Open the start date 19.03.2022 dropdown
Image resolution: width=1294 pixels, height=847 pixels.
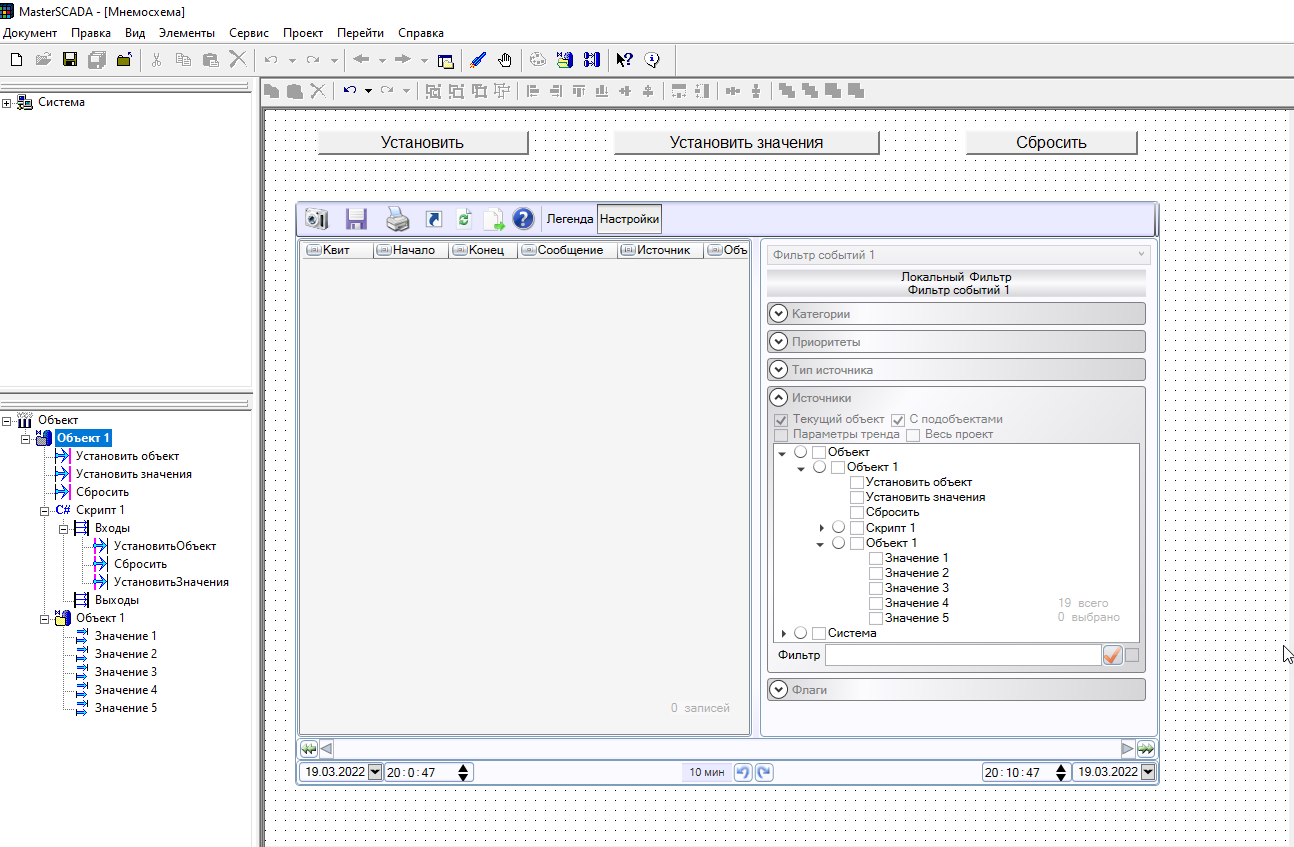(376, 772)
